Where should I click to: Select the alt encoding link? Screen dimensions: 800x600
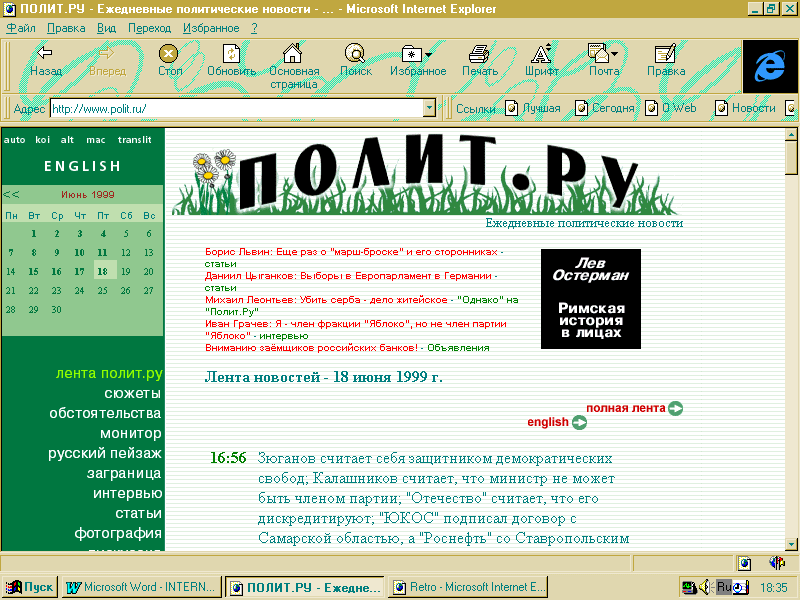(x=67, y=140)
